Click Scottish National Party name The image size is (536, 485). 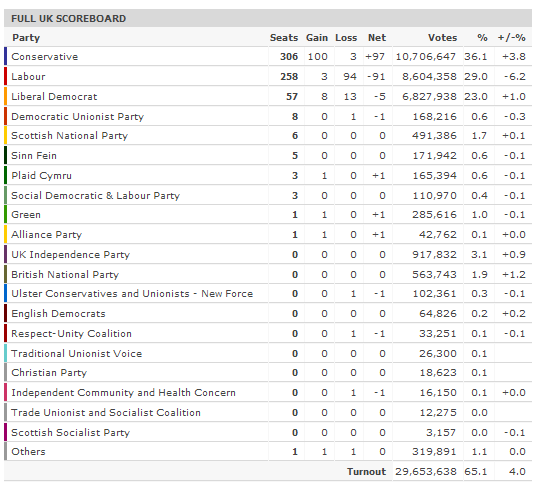[69, 136]
